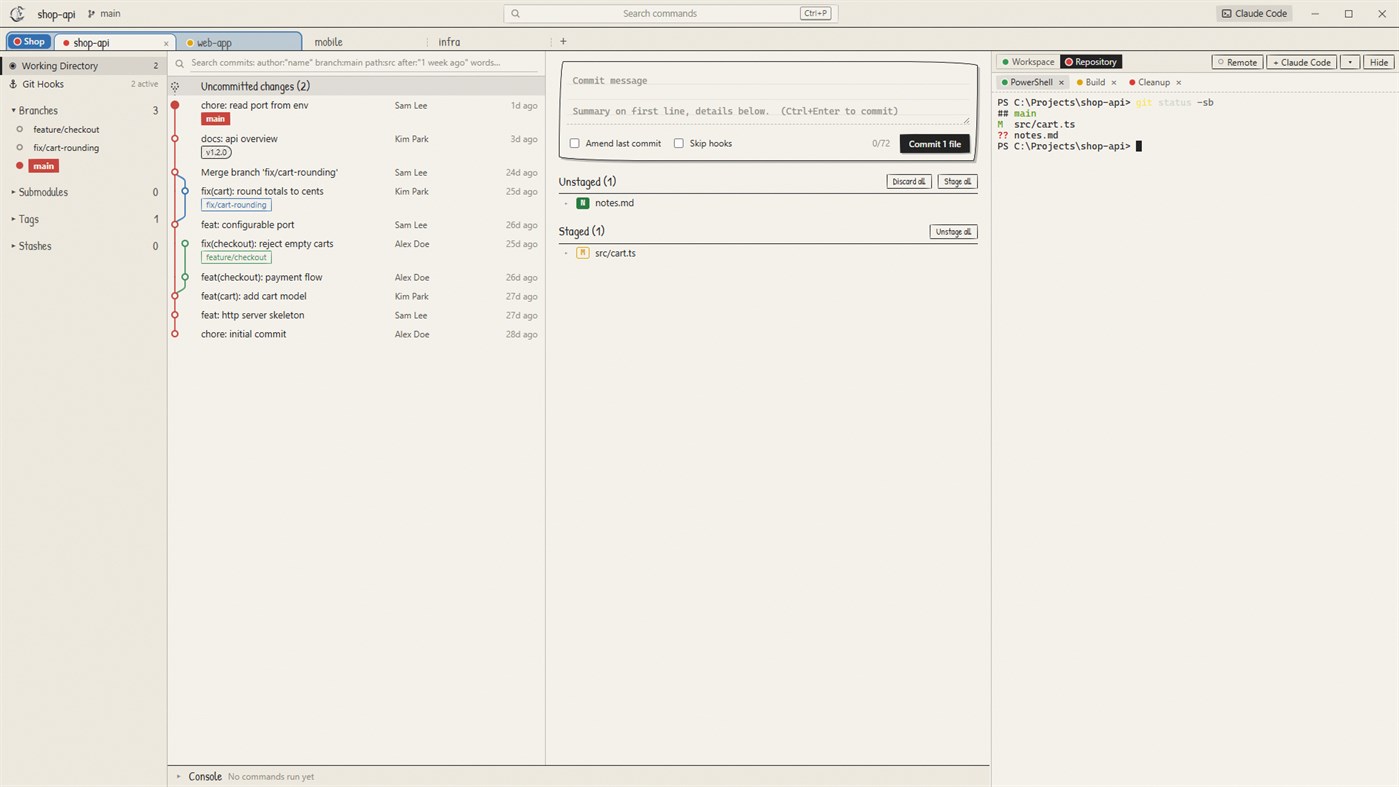Click the magnifier icon in the commit search bar

(x=180, y=63)
